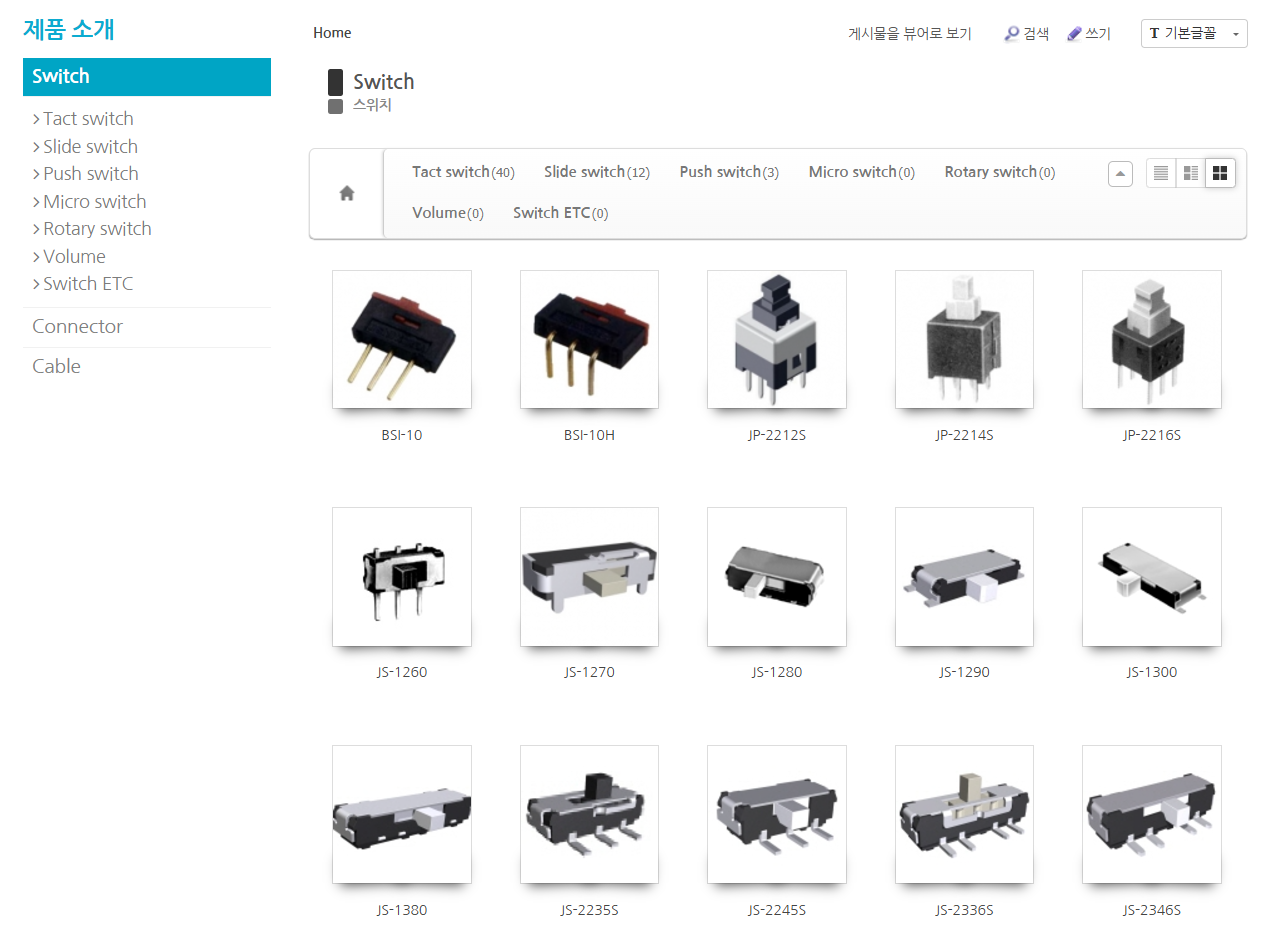Open Switch ETC(0) category tab
The image size is (1273, 946).
point(561,213)
